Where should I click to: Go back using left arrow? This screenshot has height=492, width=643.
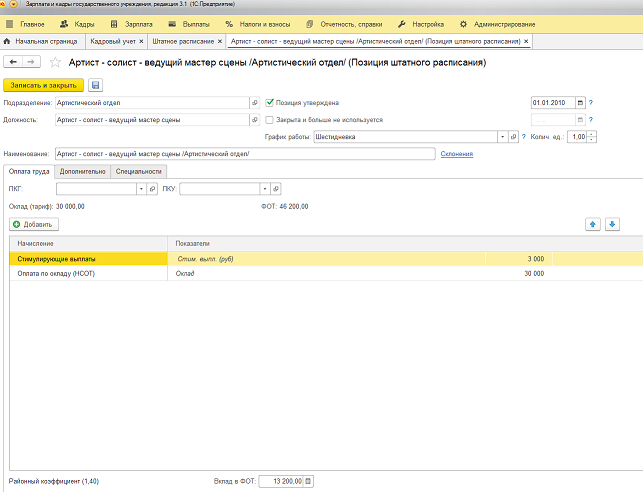[x=15, y=62]
